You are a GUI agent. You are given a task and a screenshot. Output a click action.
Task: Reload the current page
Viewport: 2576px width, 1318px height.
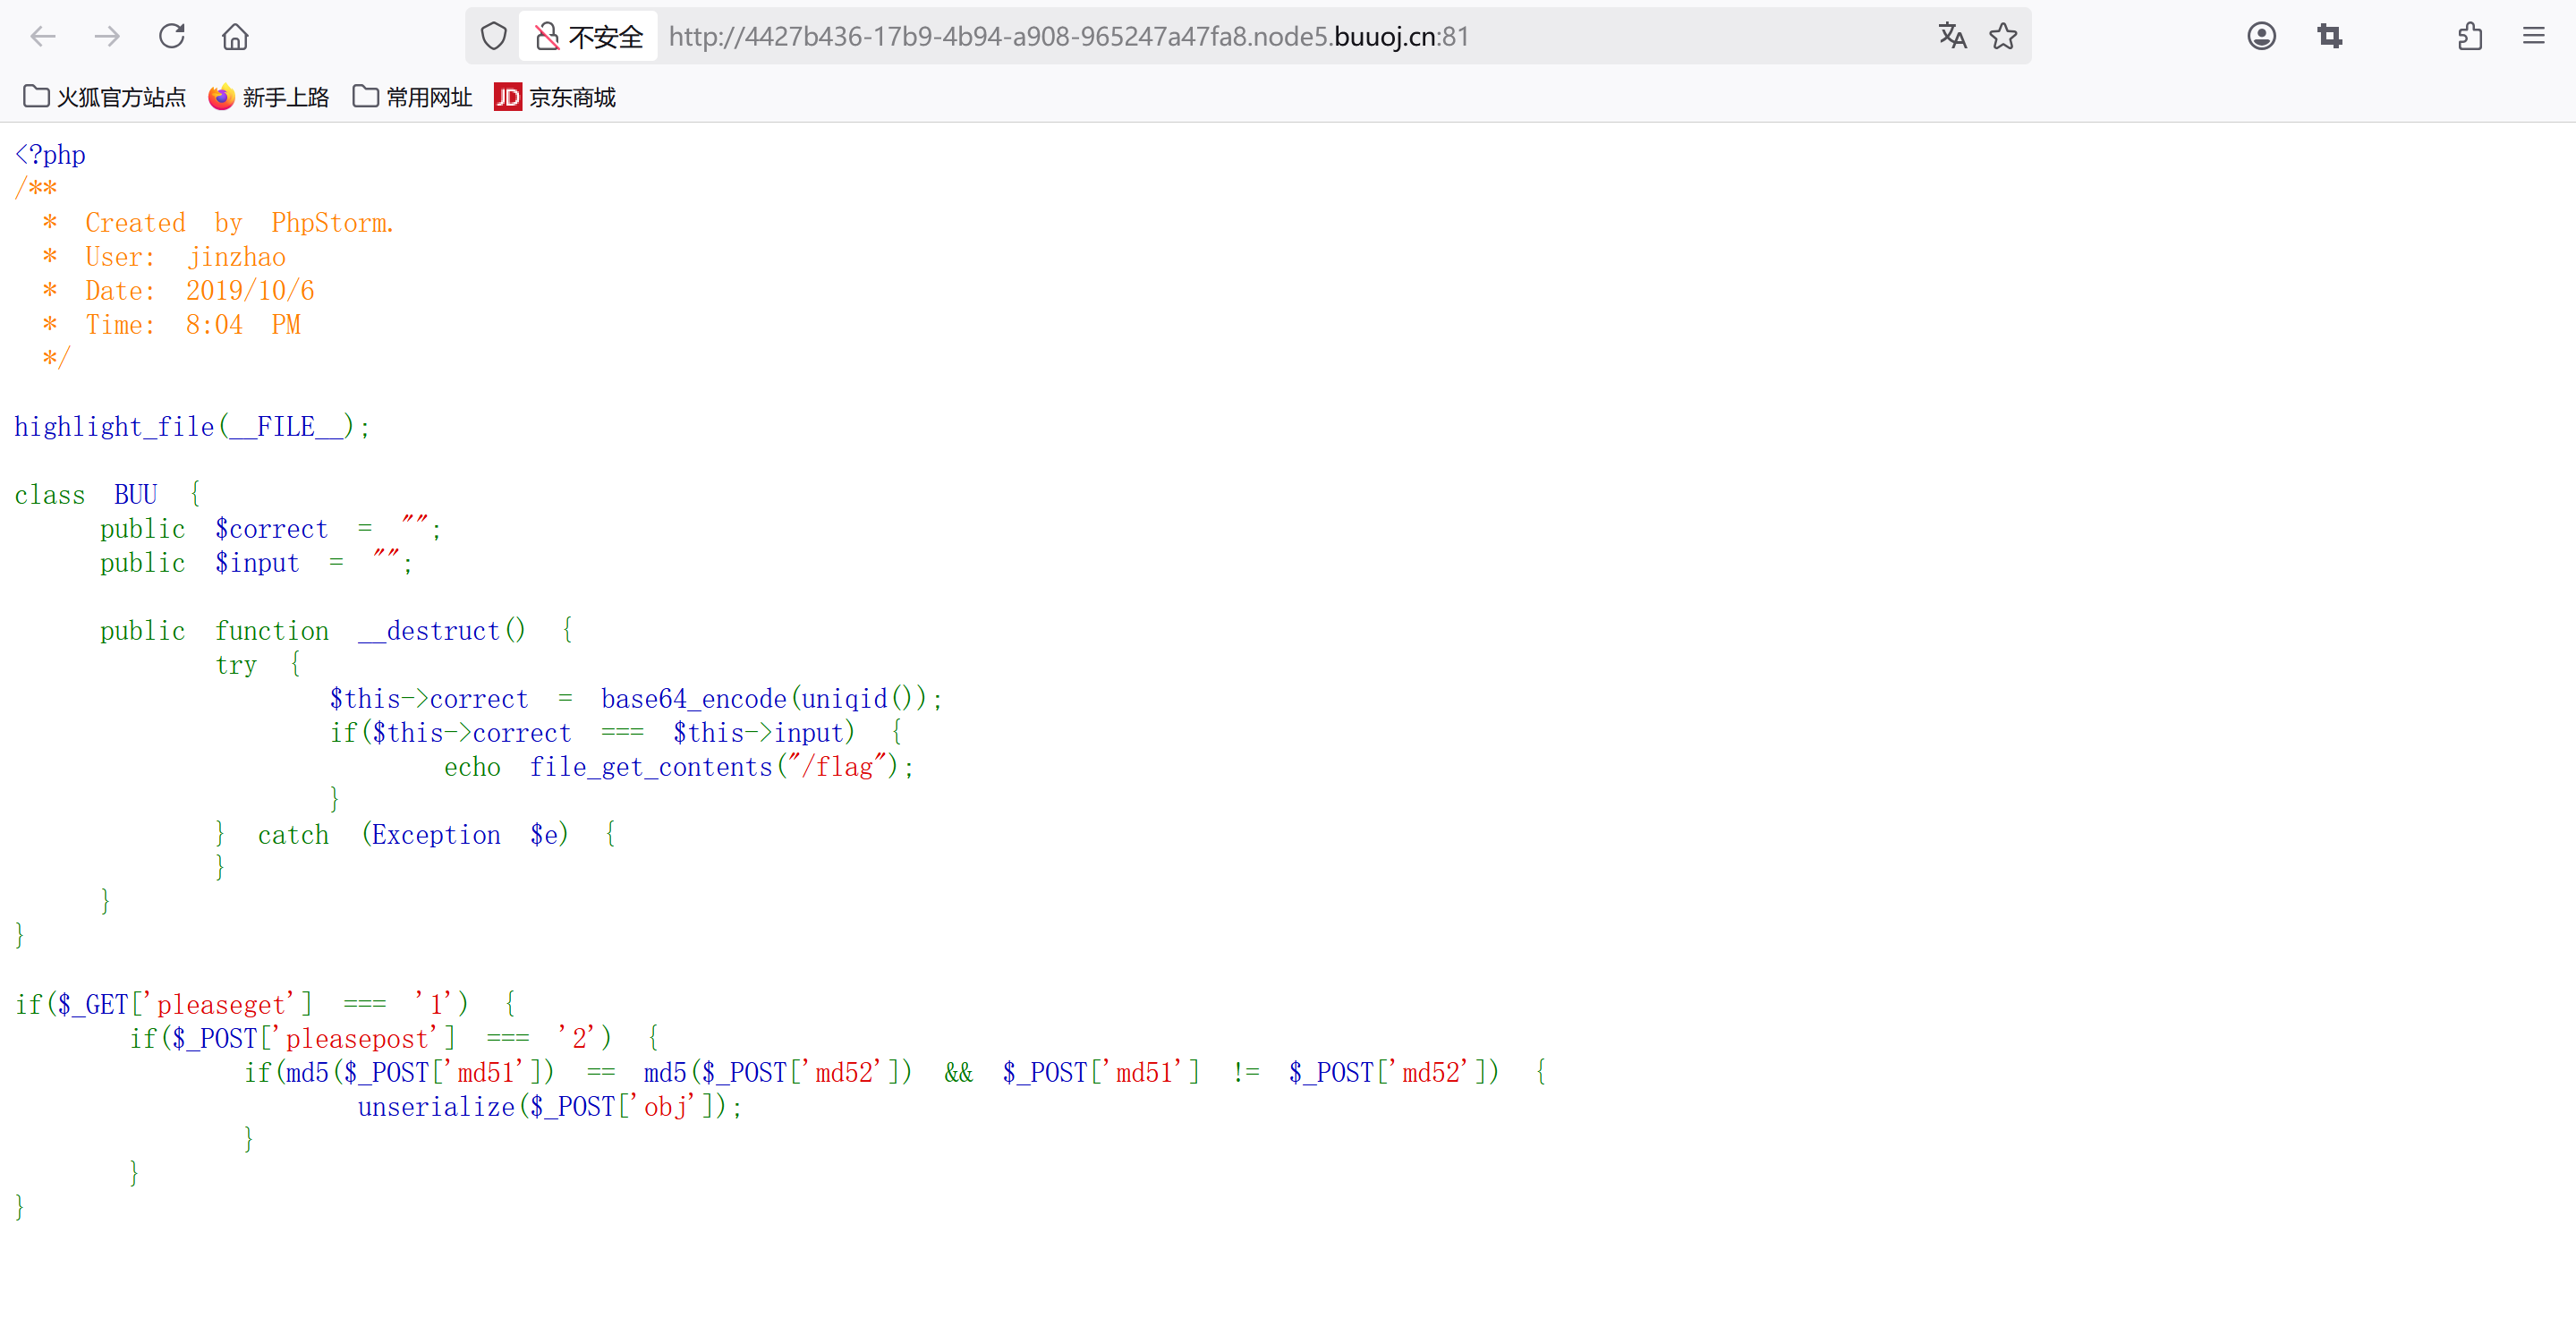tap(172, 37)
